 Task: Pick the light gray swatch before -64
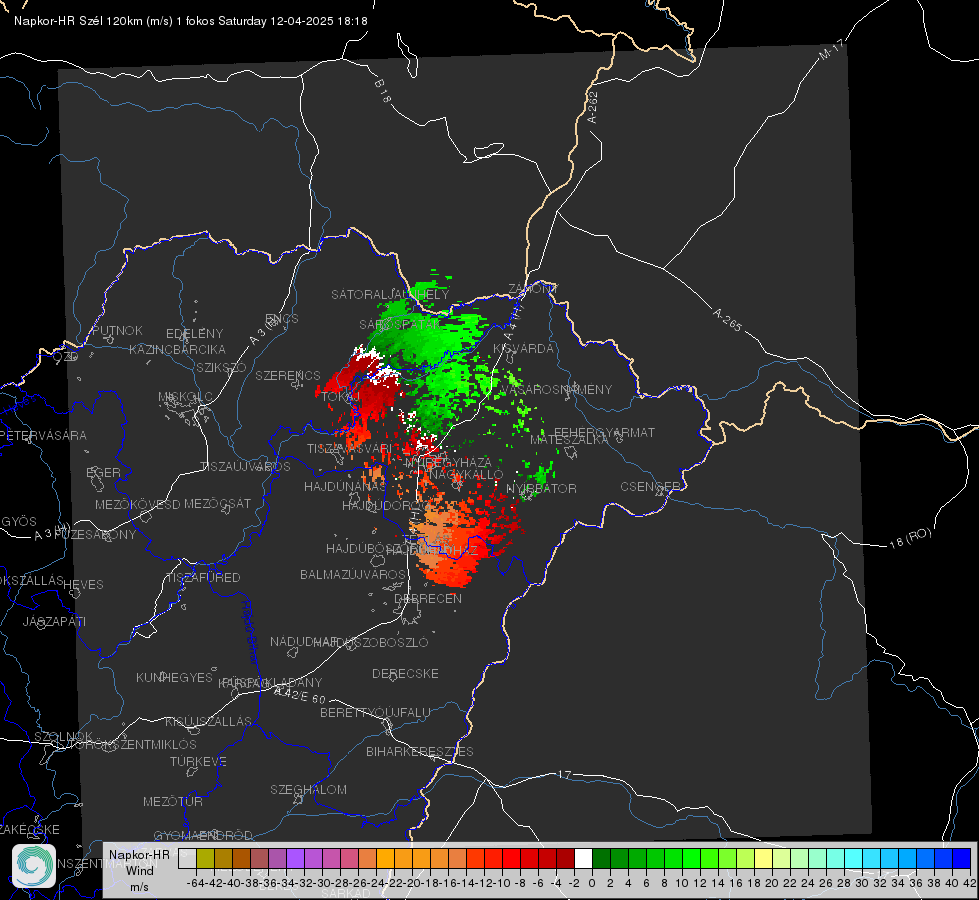click(187, 858)
